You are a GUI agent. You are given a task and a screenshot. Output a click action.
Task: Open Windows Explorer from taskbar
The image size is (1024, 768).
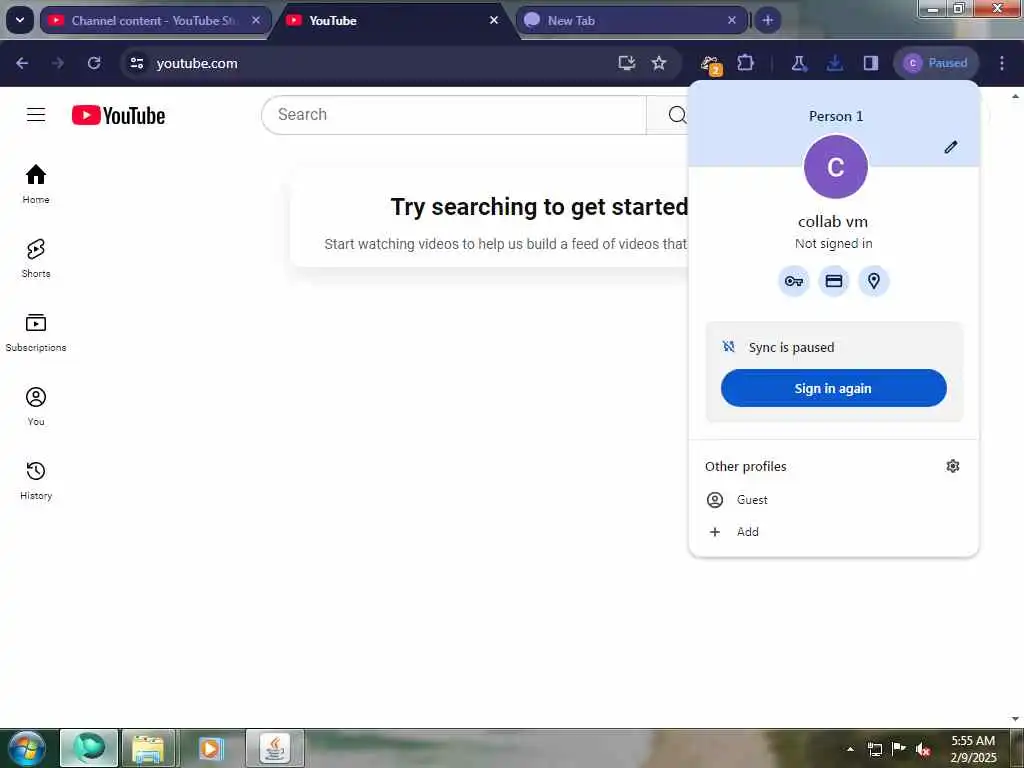point(148,748)
